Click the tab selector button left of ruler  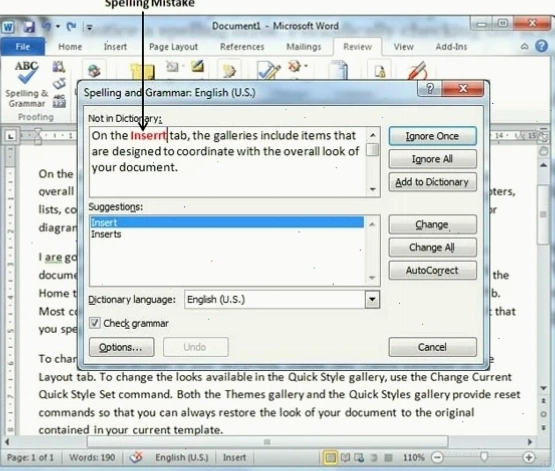pos(10,136)
